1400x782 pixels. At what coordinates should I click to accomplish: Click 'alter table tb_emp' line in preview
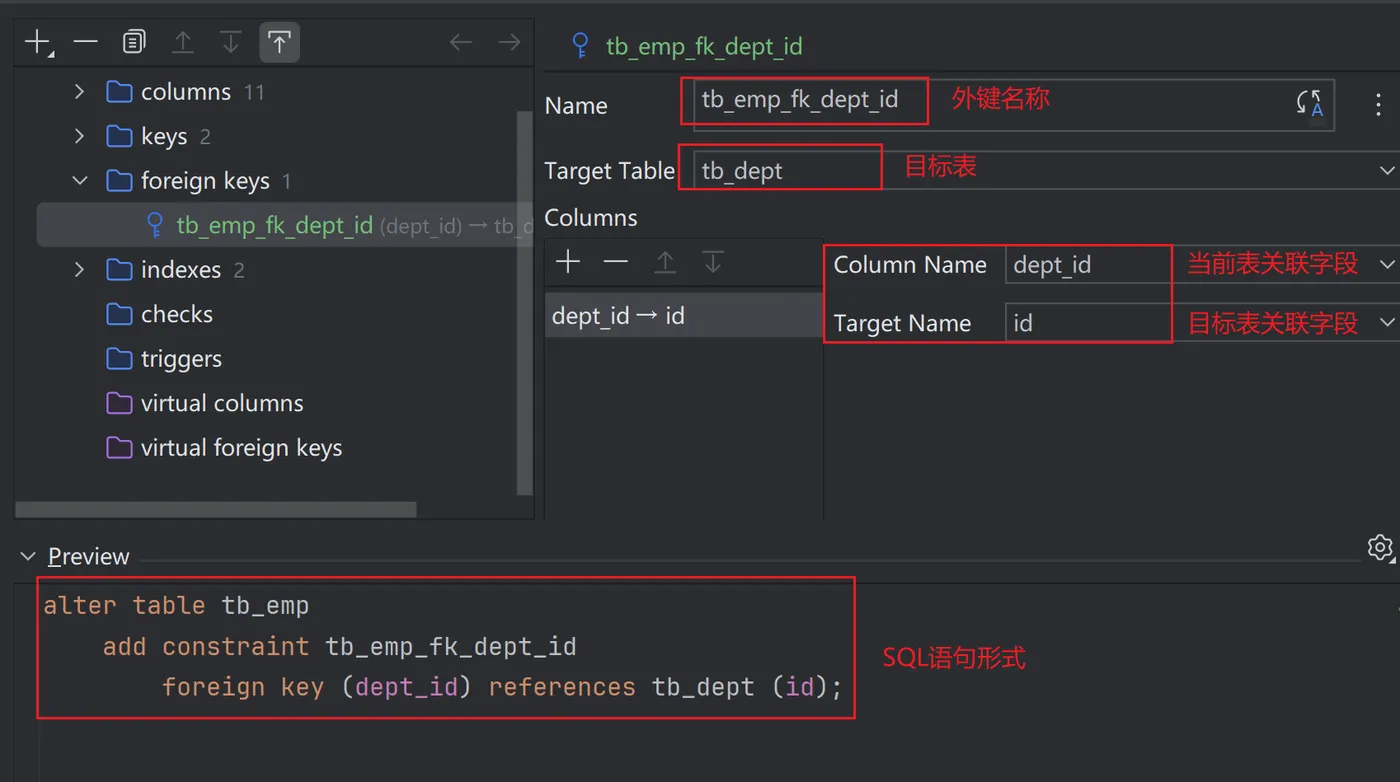click(x=176, y=606)
